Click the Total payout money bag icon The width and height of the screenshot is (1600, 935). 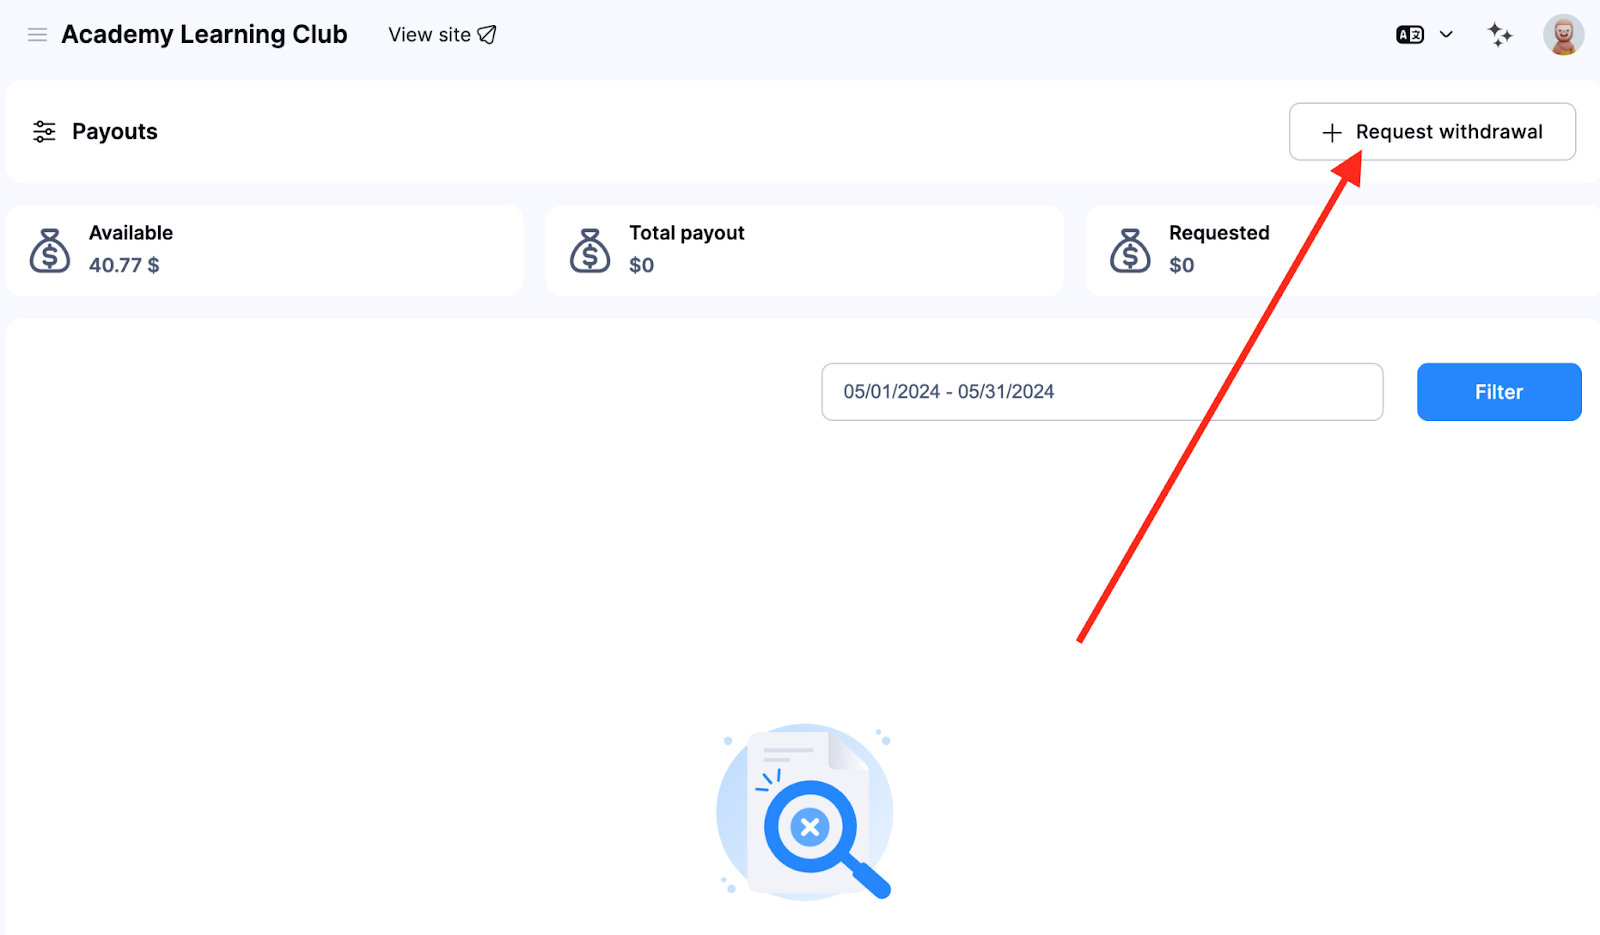point(590,251)
